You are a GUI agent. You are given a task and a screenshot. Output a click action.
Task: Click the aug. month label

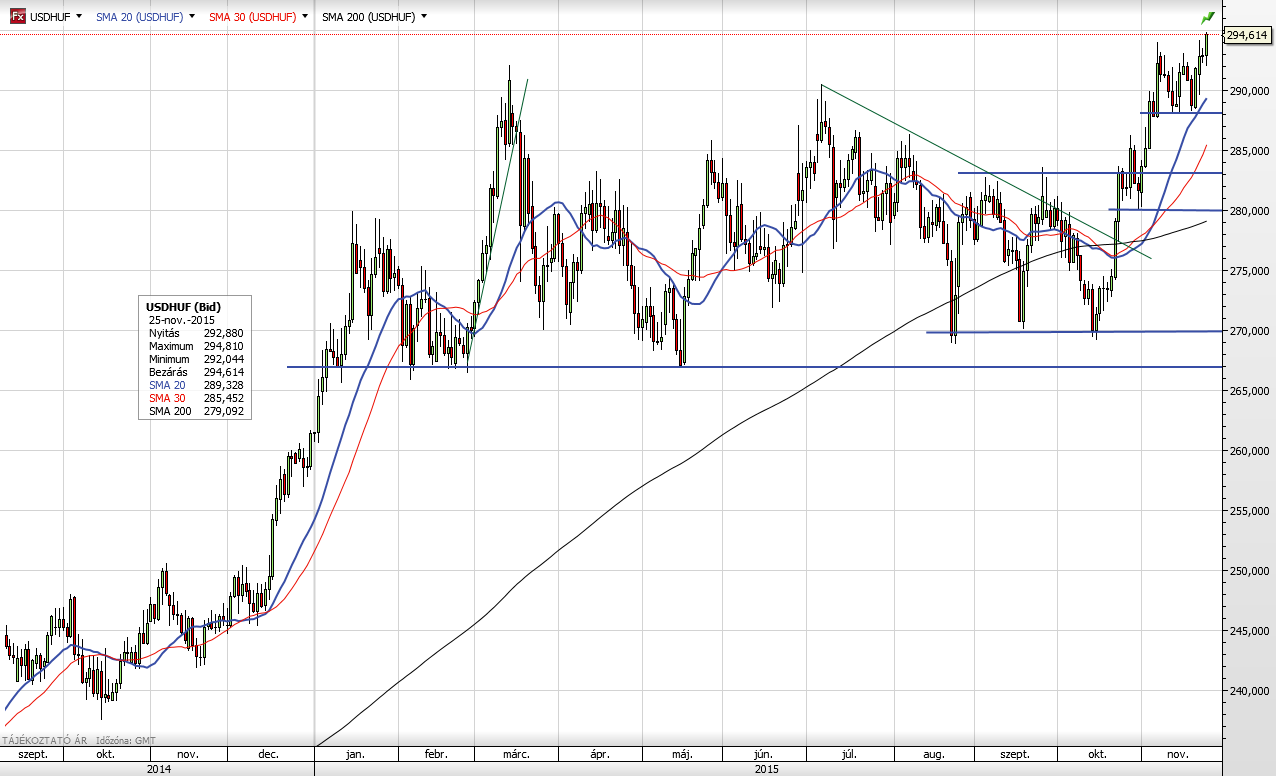click(x=935, y=755)
